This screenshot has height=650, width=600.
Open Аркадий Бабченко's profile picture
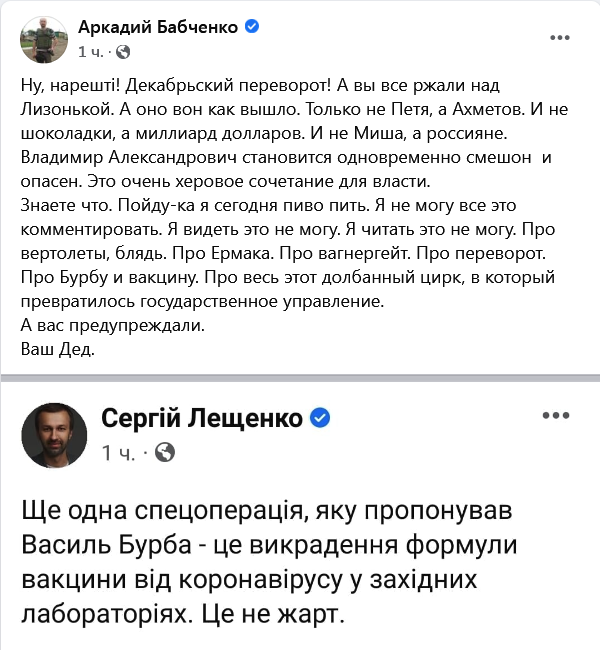coord(44,40)
